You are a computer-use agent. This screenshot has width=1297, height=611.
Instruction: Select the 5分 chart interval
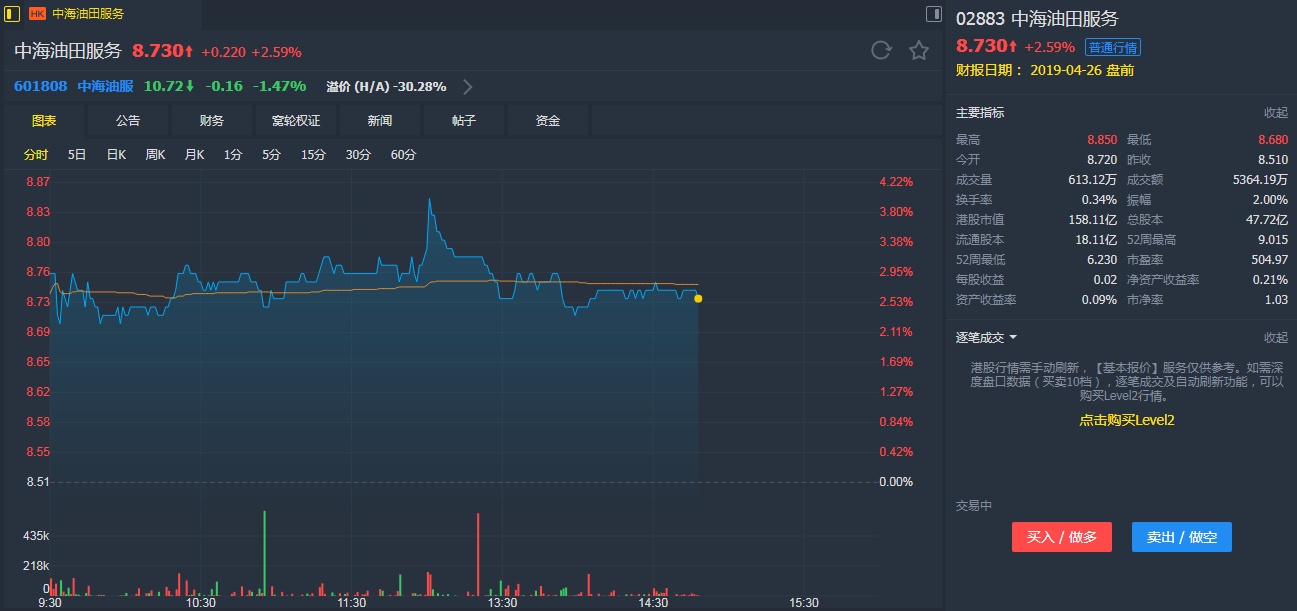[271, 155]
